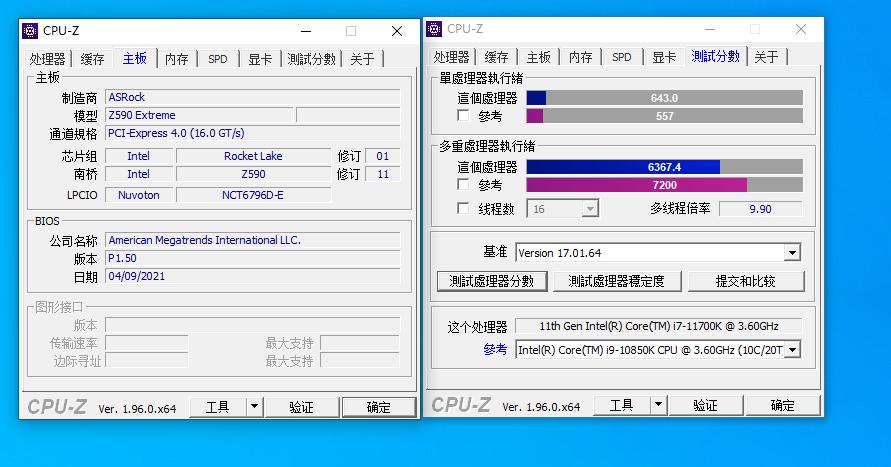Open 显卡 tab in left CPU-Z window

click(x=260, y=59)
